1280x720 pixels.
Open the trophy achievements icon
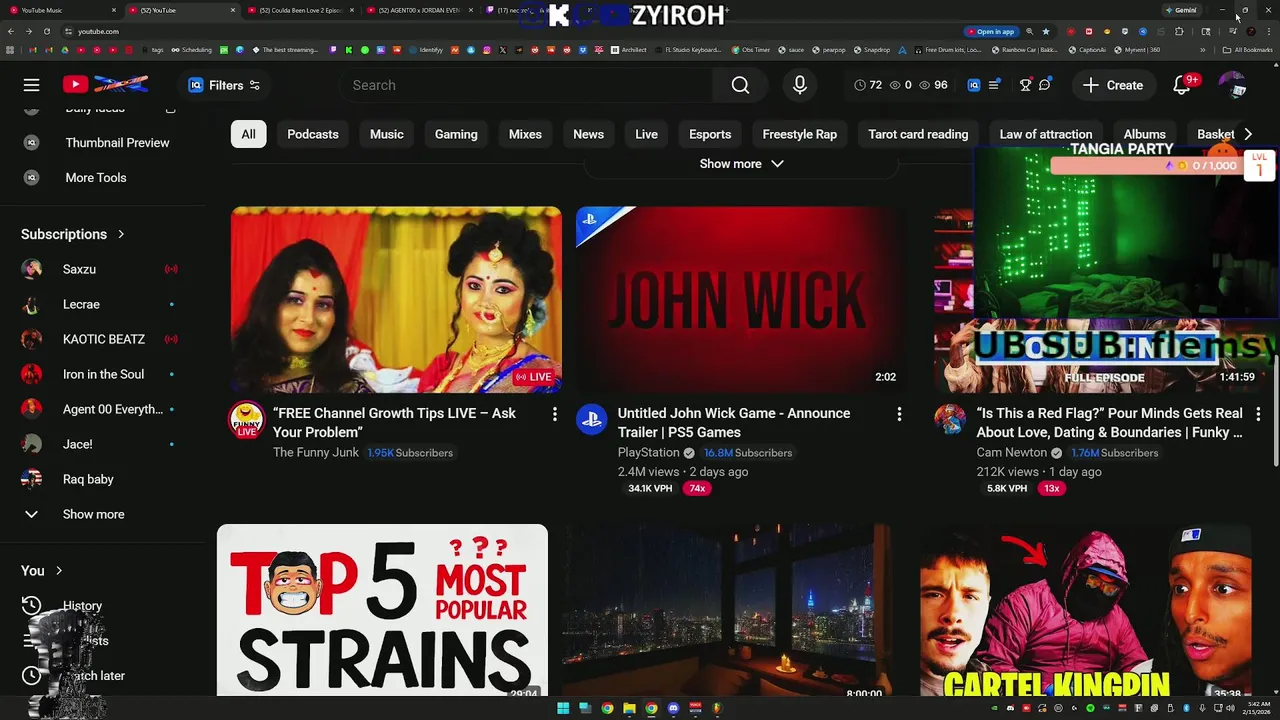click(1025, 85)
